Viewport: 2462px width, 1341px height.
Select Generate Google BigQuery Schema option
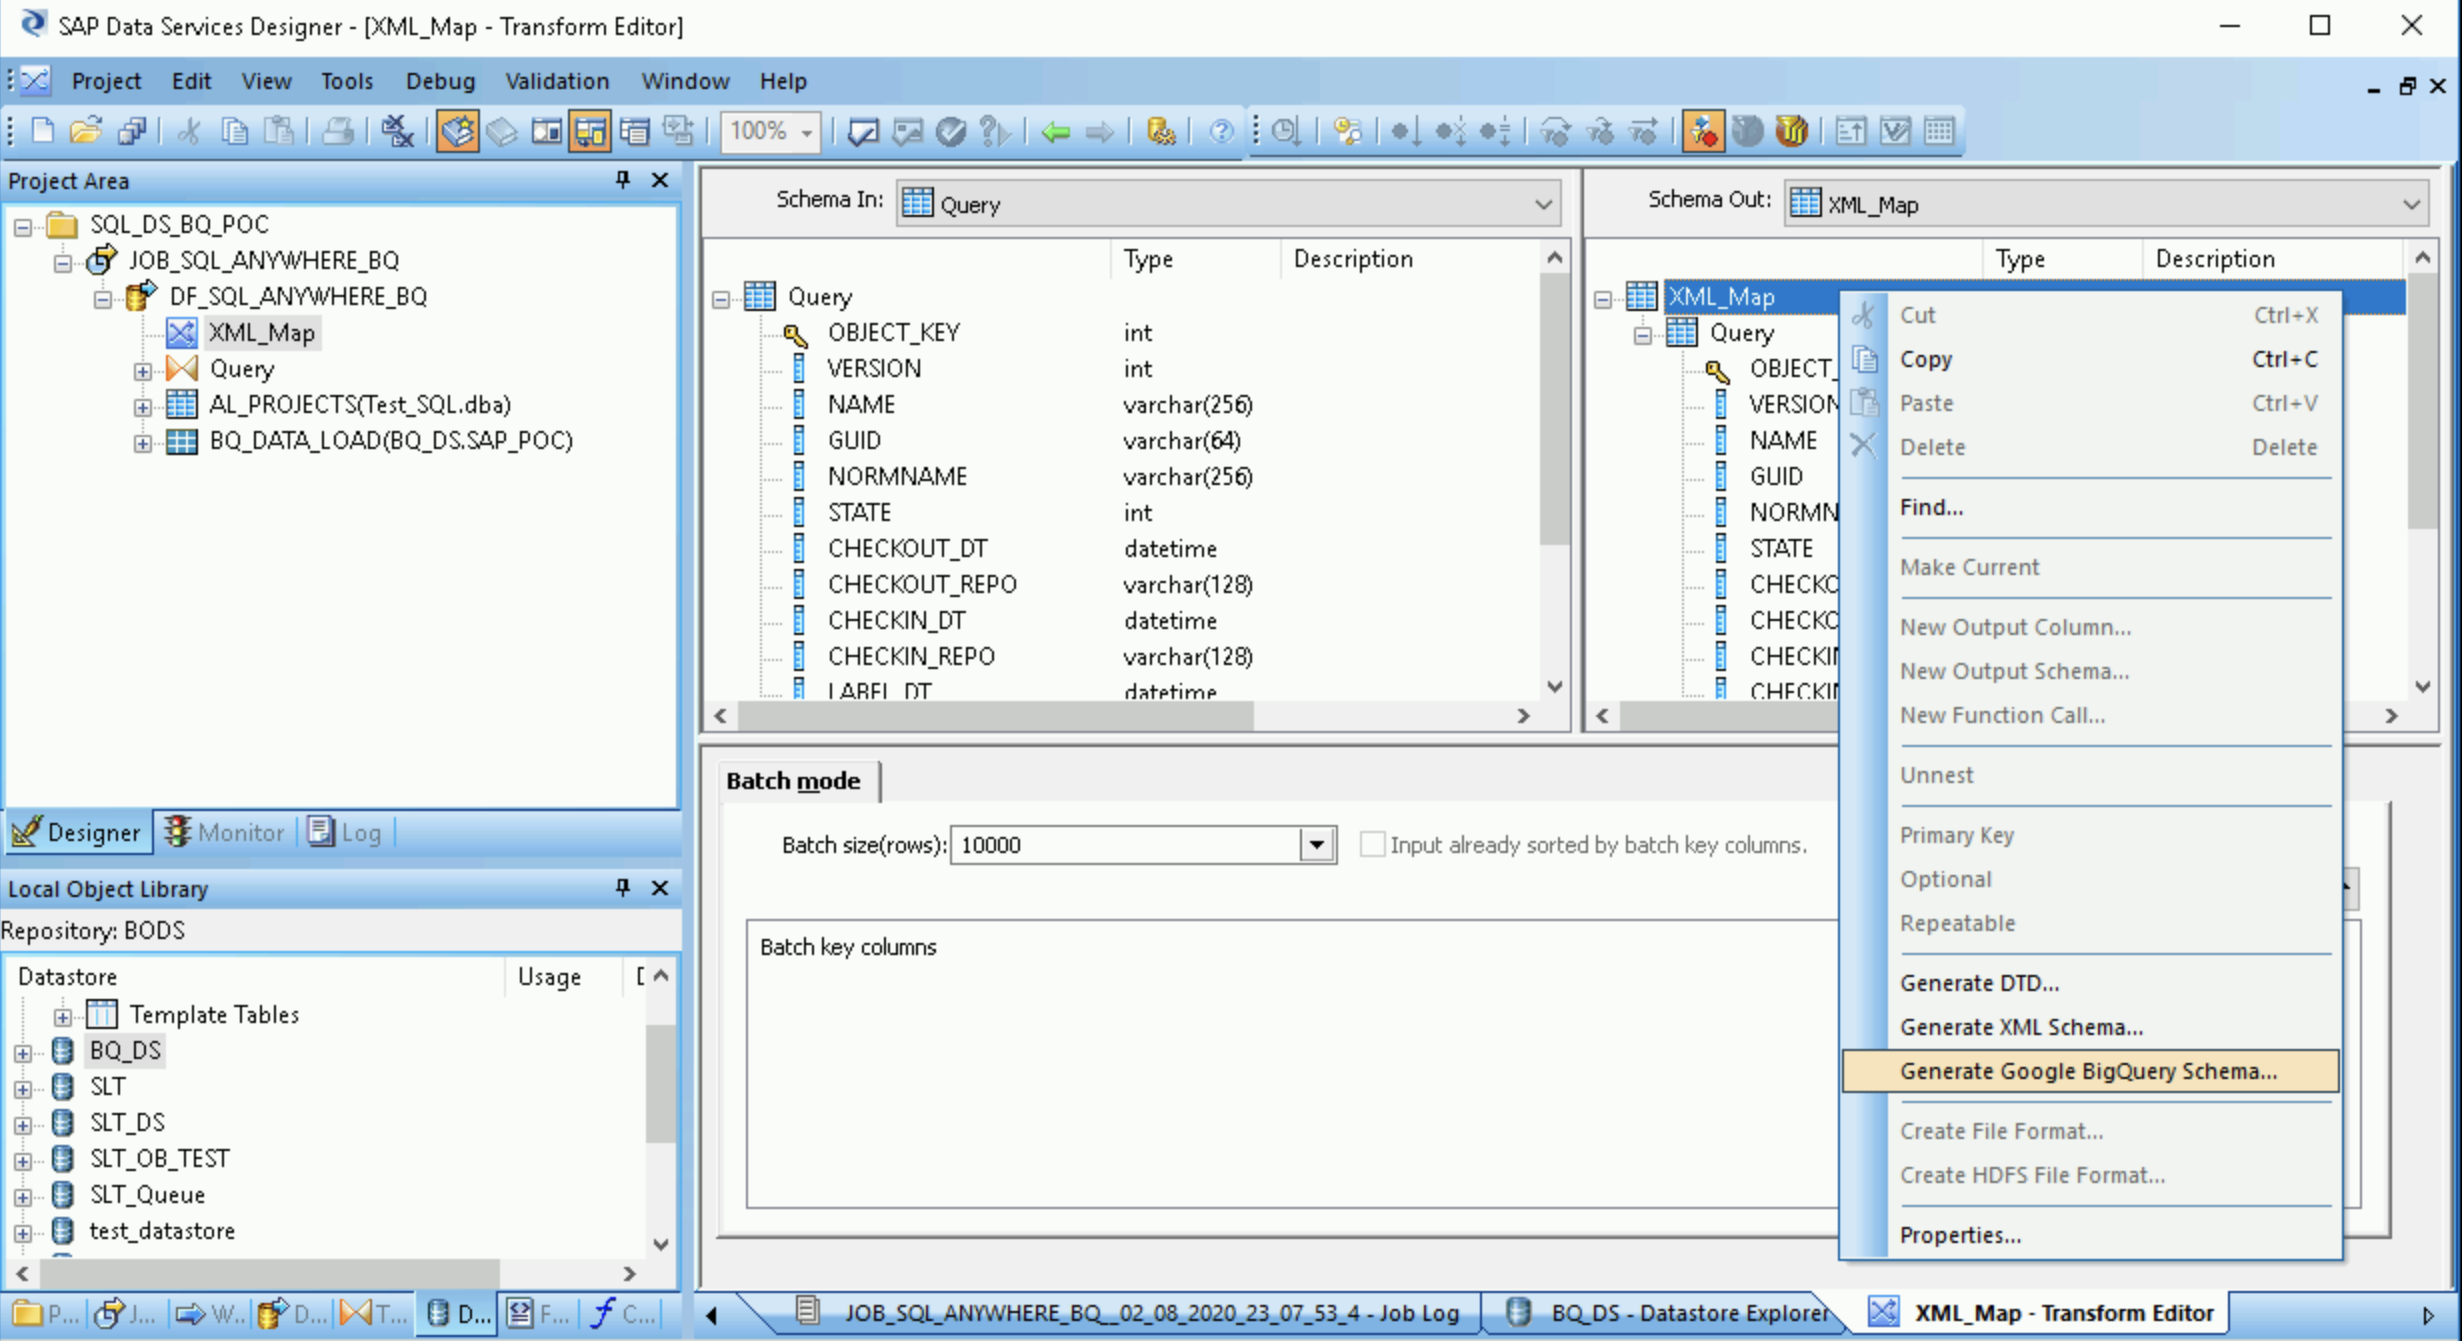2087,1070
